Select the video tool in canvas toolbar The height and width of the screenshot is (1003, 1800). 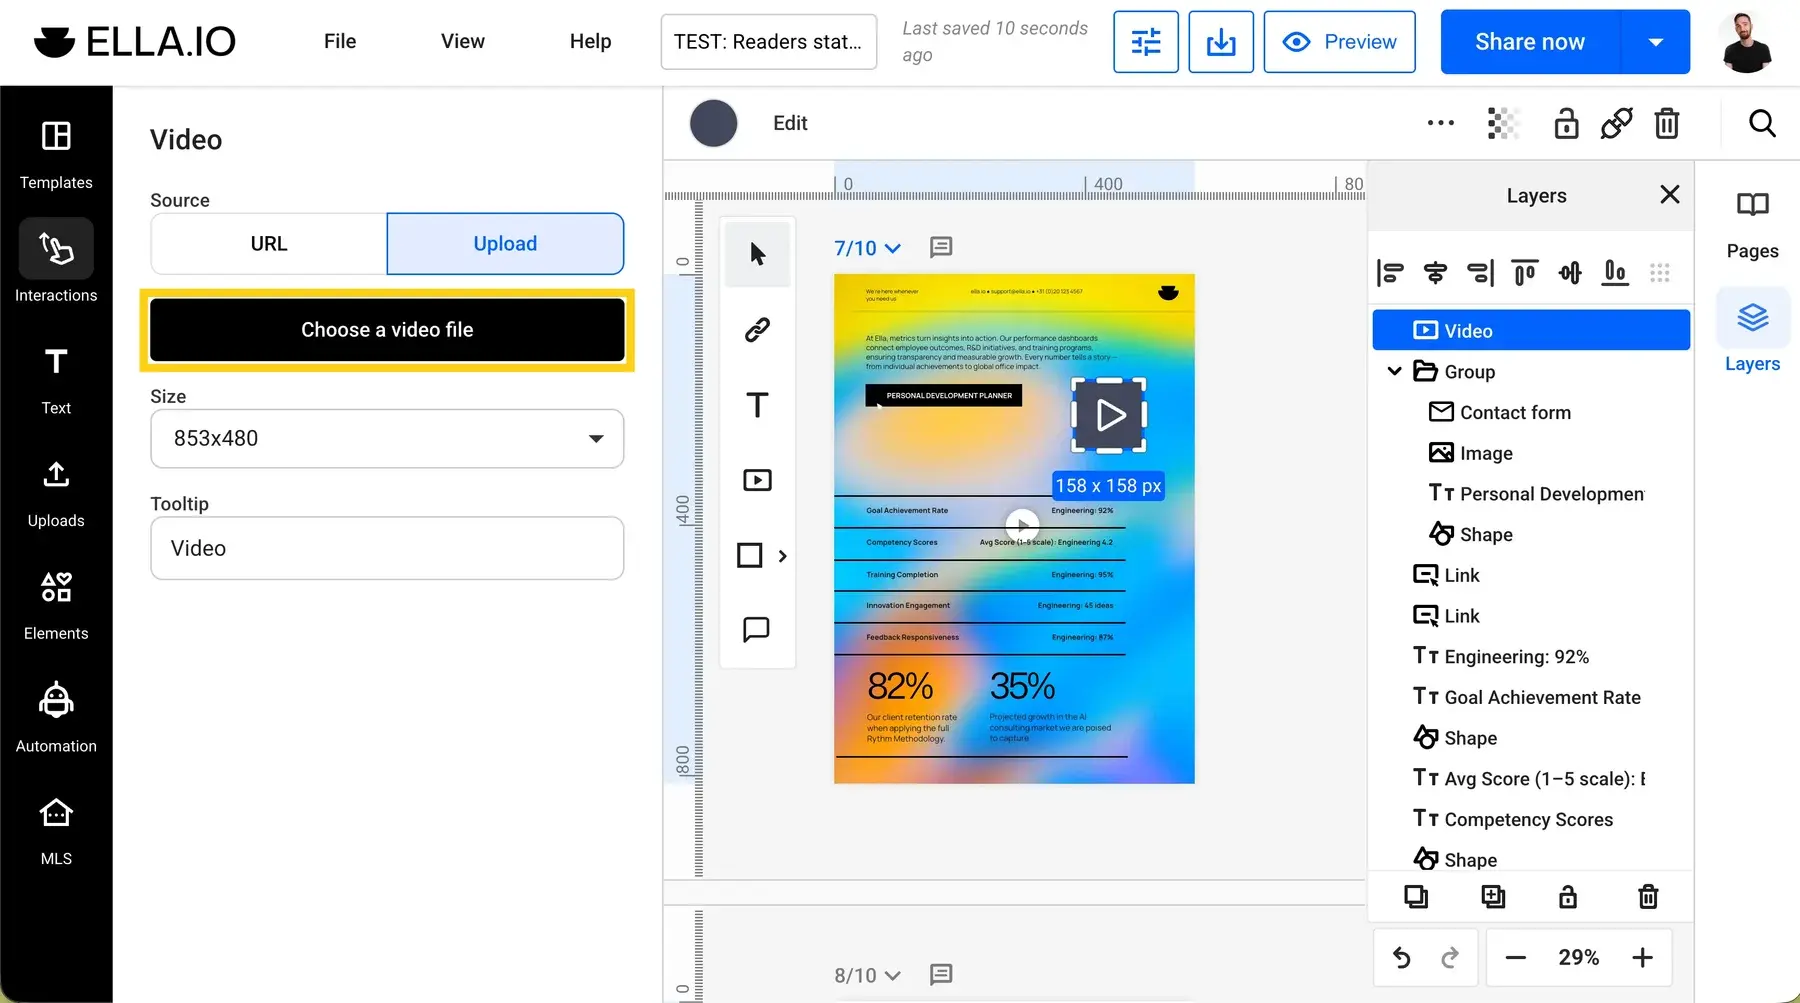[758, 480]
